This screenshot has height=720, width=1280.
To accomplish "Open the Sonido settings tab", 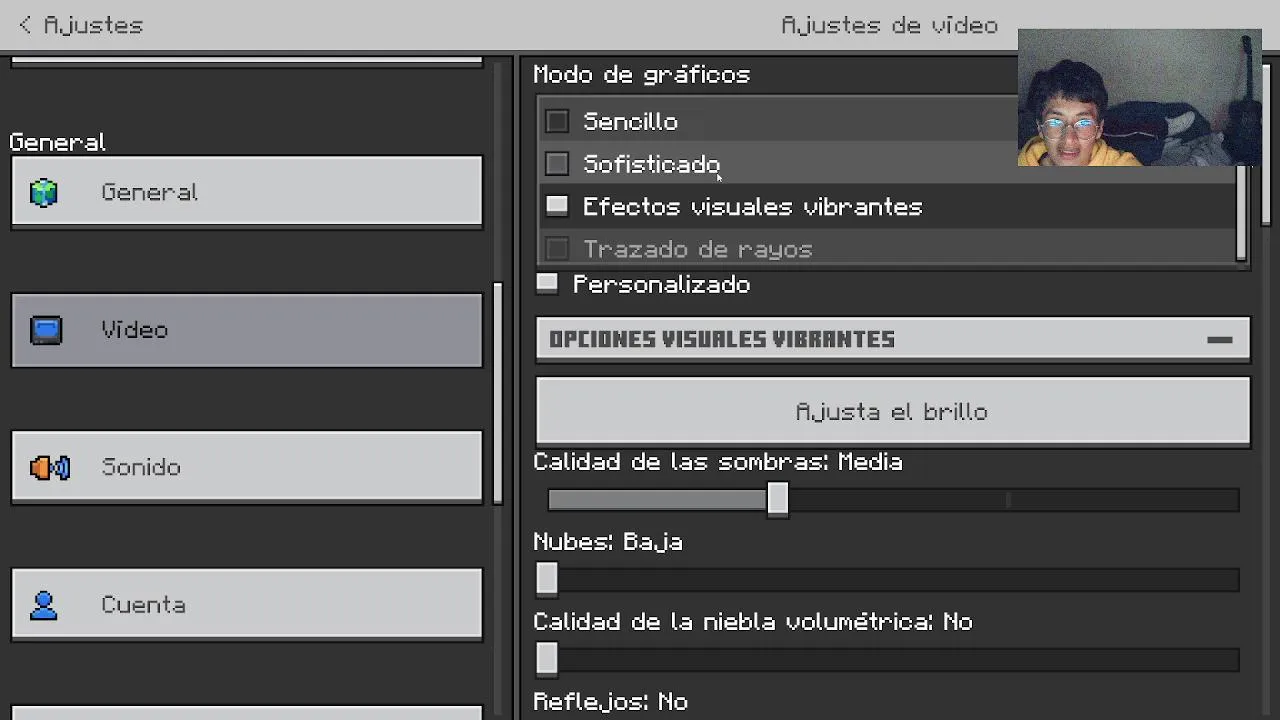I will (247, 467).
